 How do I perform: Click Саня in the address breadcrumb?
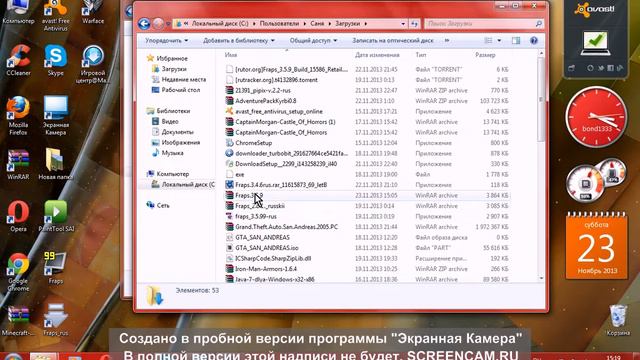317,24
